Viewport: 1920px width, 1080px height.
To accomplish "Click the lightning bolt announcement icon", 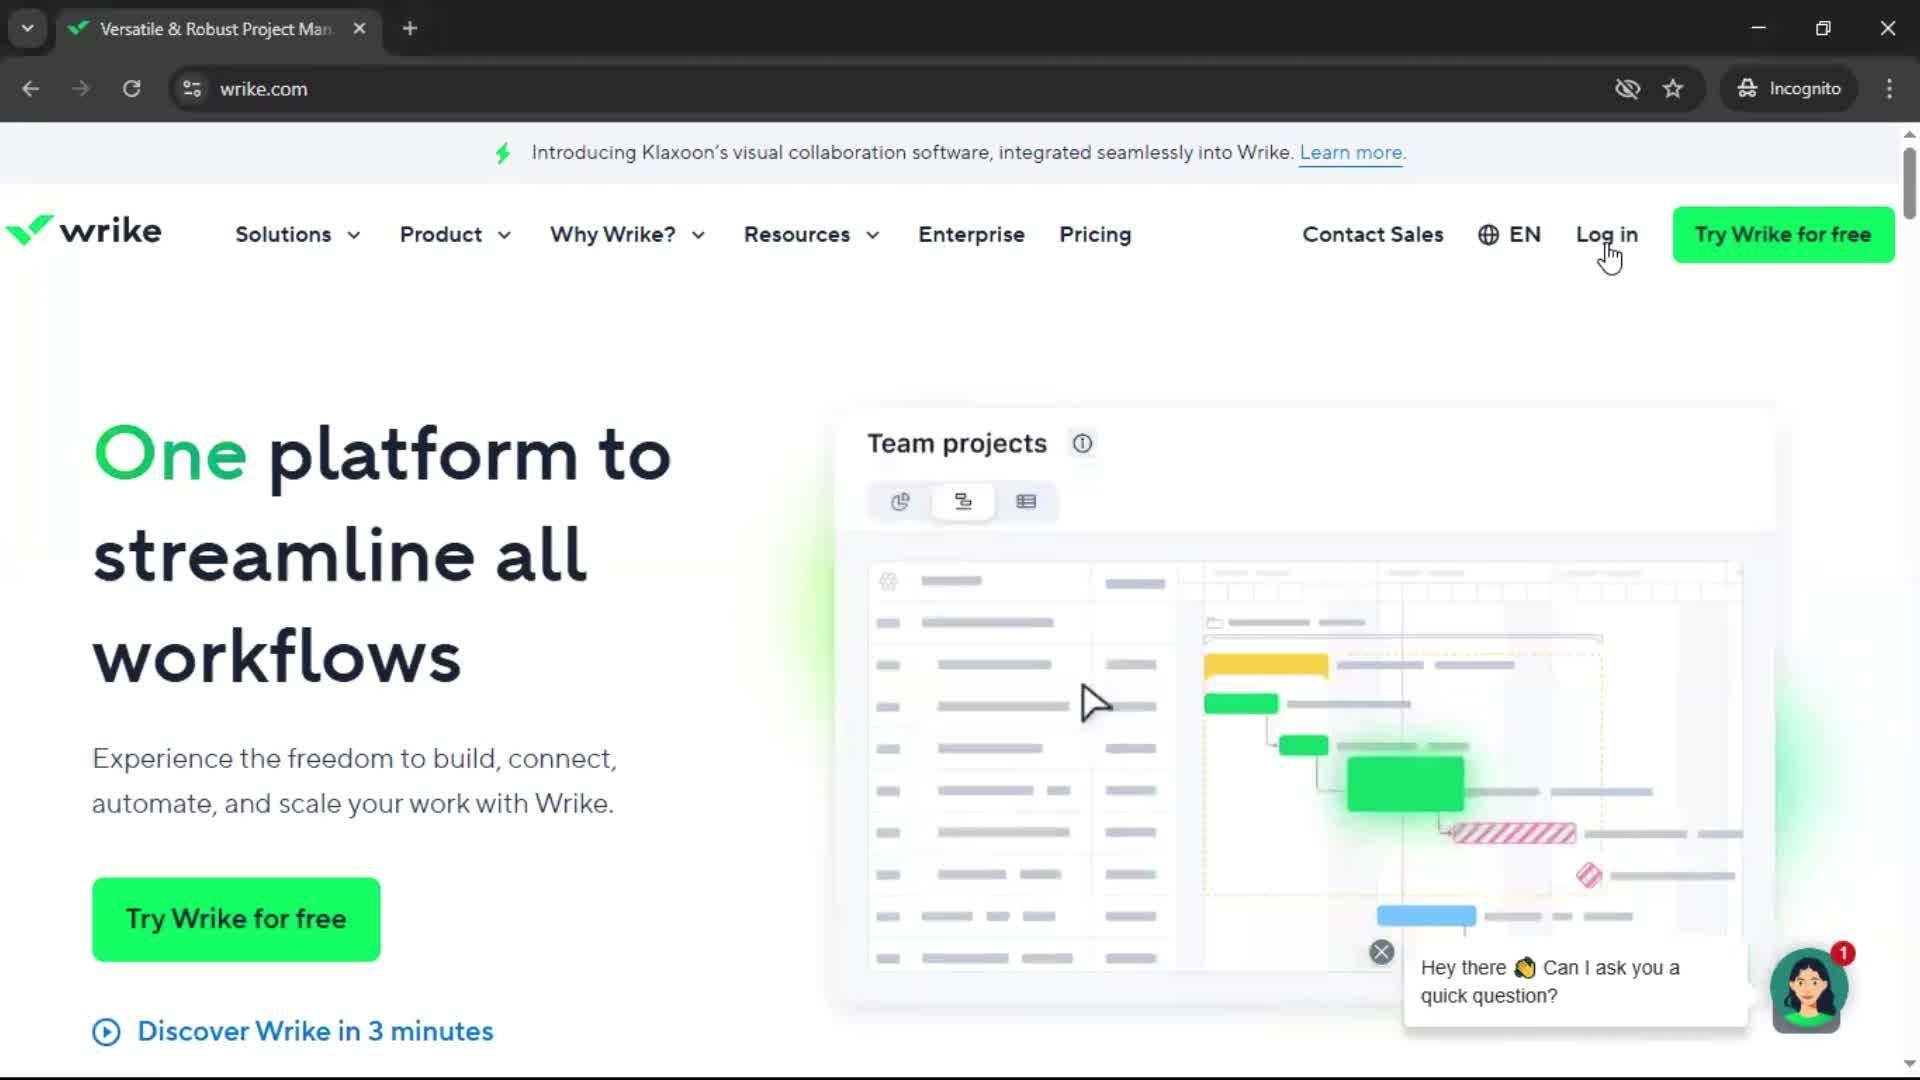I will tap(503, 153).
